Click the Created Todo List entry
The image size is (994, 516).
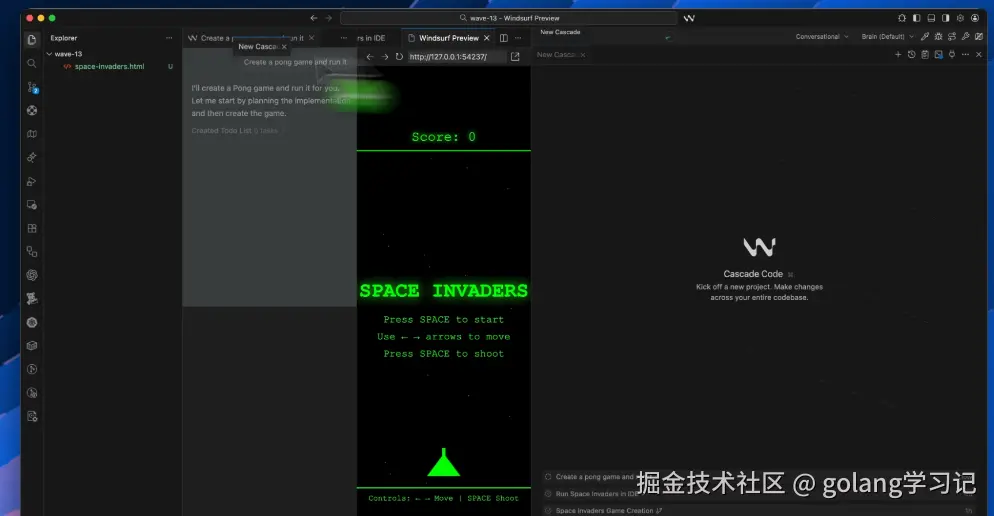pyautogui.click(x=234, y=131)
